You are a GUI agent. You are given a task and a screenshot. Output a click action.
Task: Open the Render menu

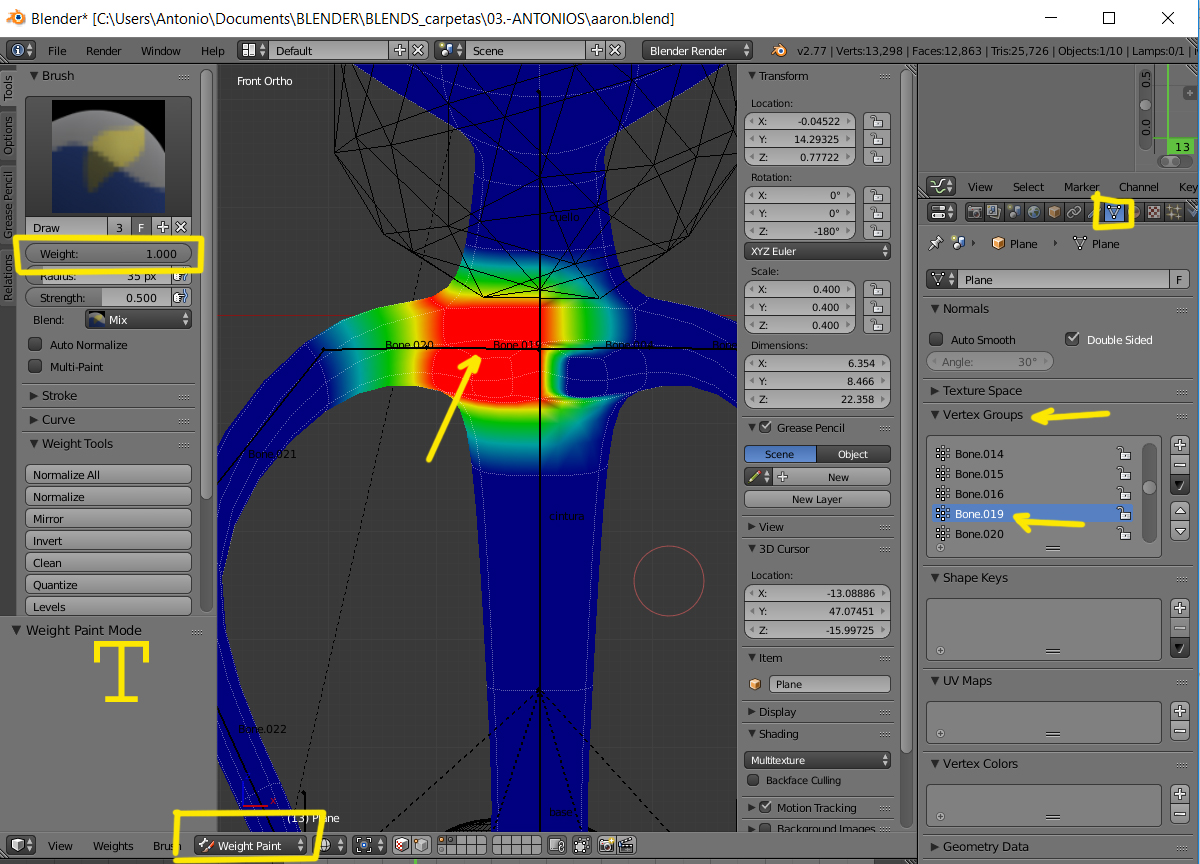(103, 51)
